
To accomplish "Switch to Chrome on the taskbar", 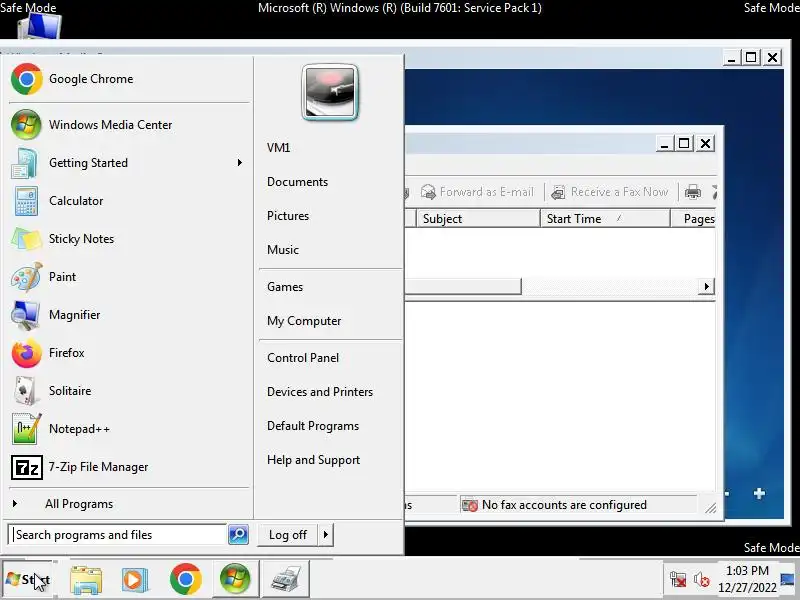I will coord(185,579).
